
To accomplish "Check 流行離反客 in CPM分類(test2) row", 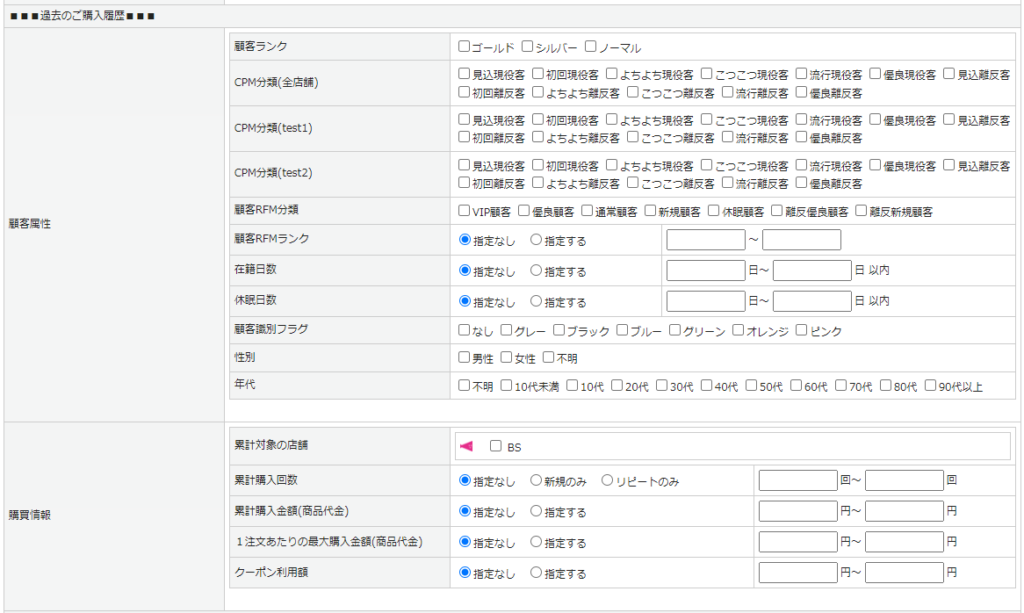I will click(727, 183).
